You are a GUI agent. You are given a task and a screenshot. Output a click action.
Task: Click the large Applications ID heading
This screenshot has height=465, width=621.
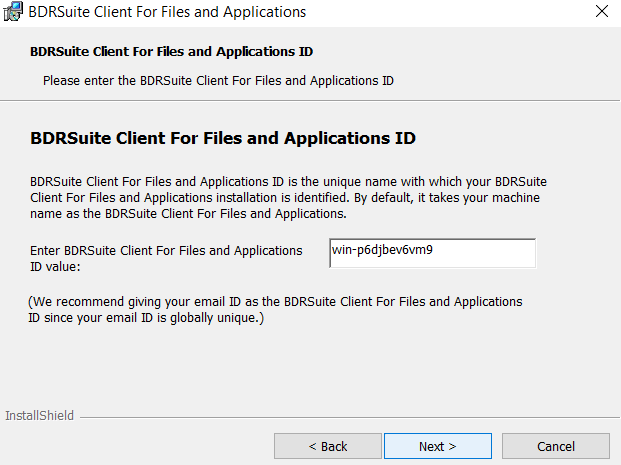pyautogui.click(x=223, y=138)
